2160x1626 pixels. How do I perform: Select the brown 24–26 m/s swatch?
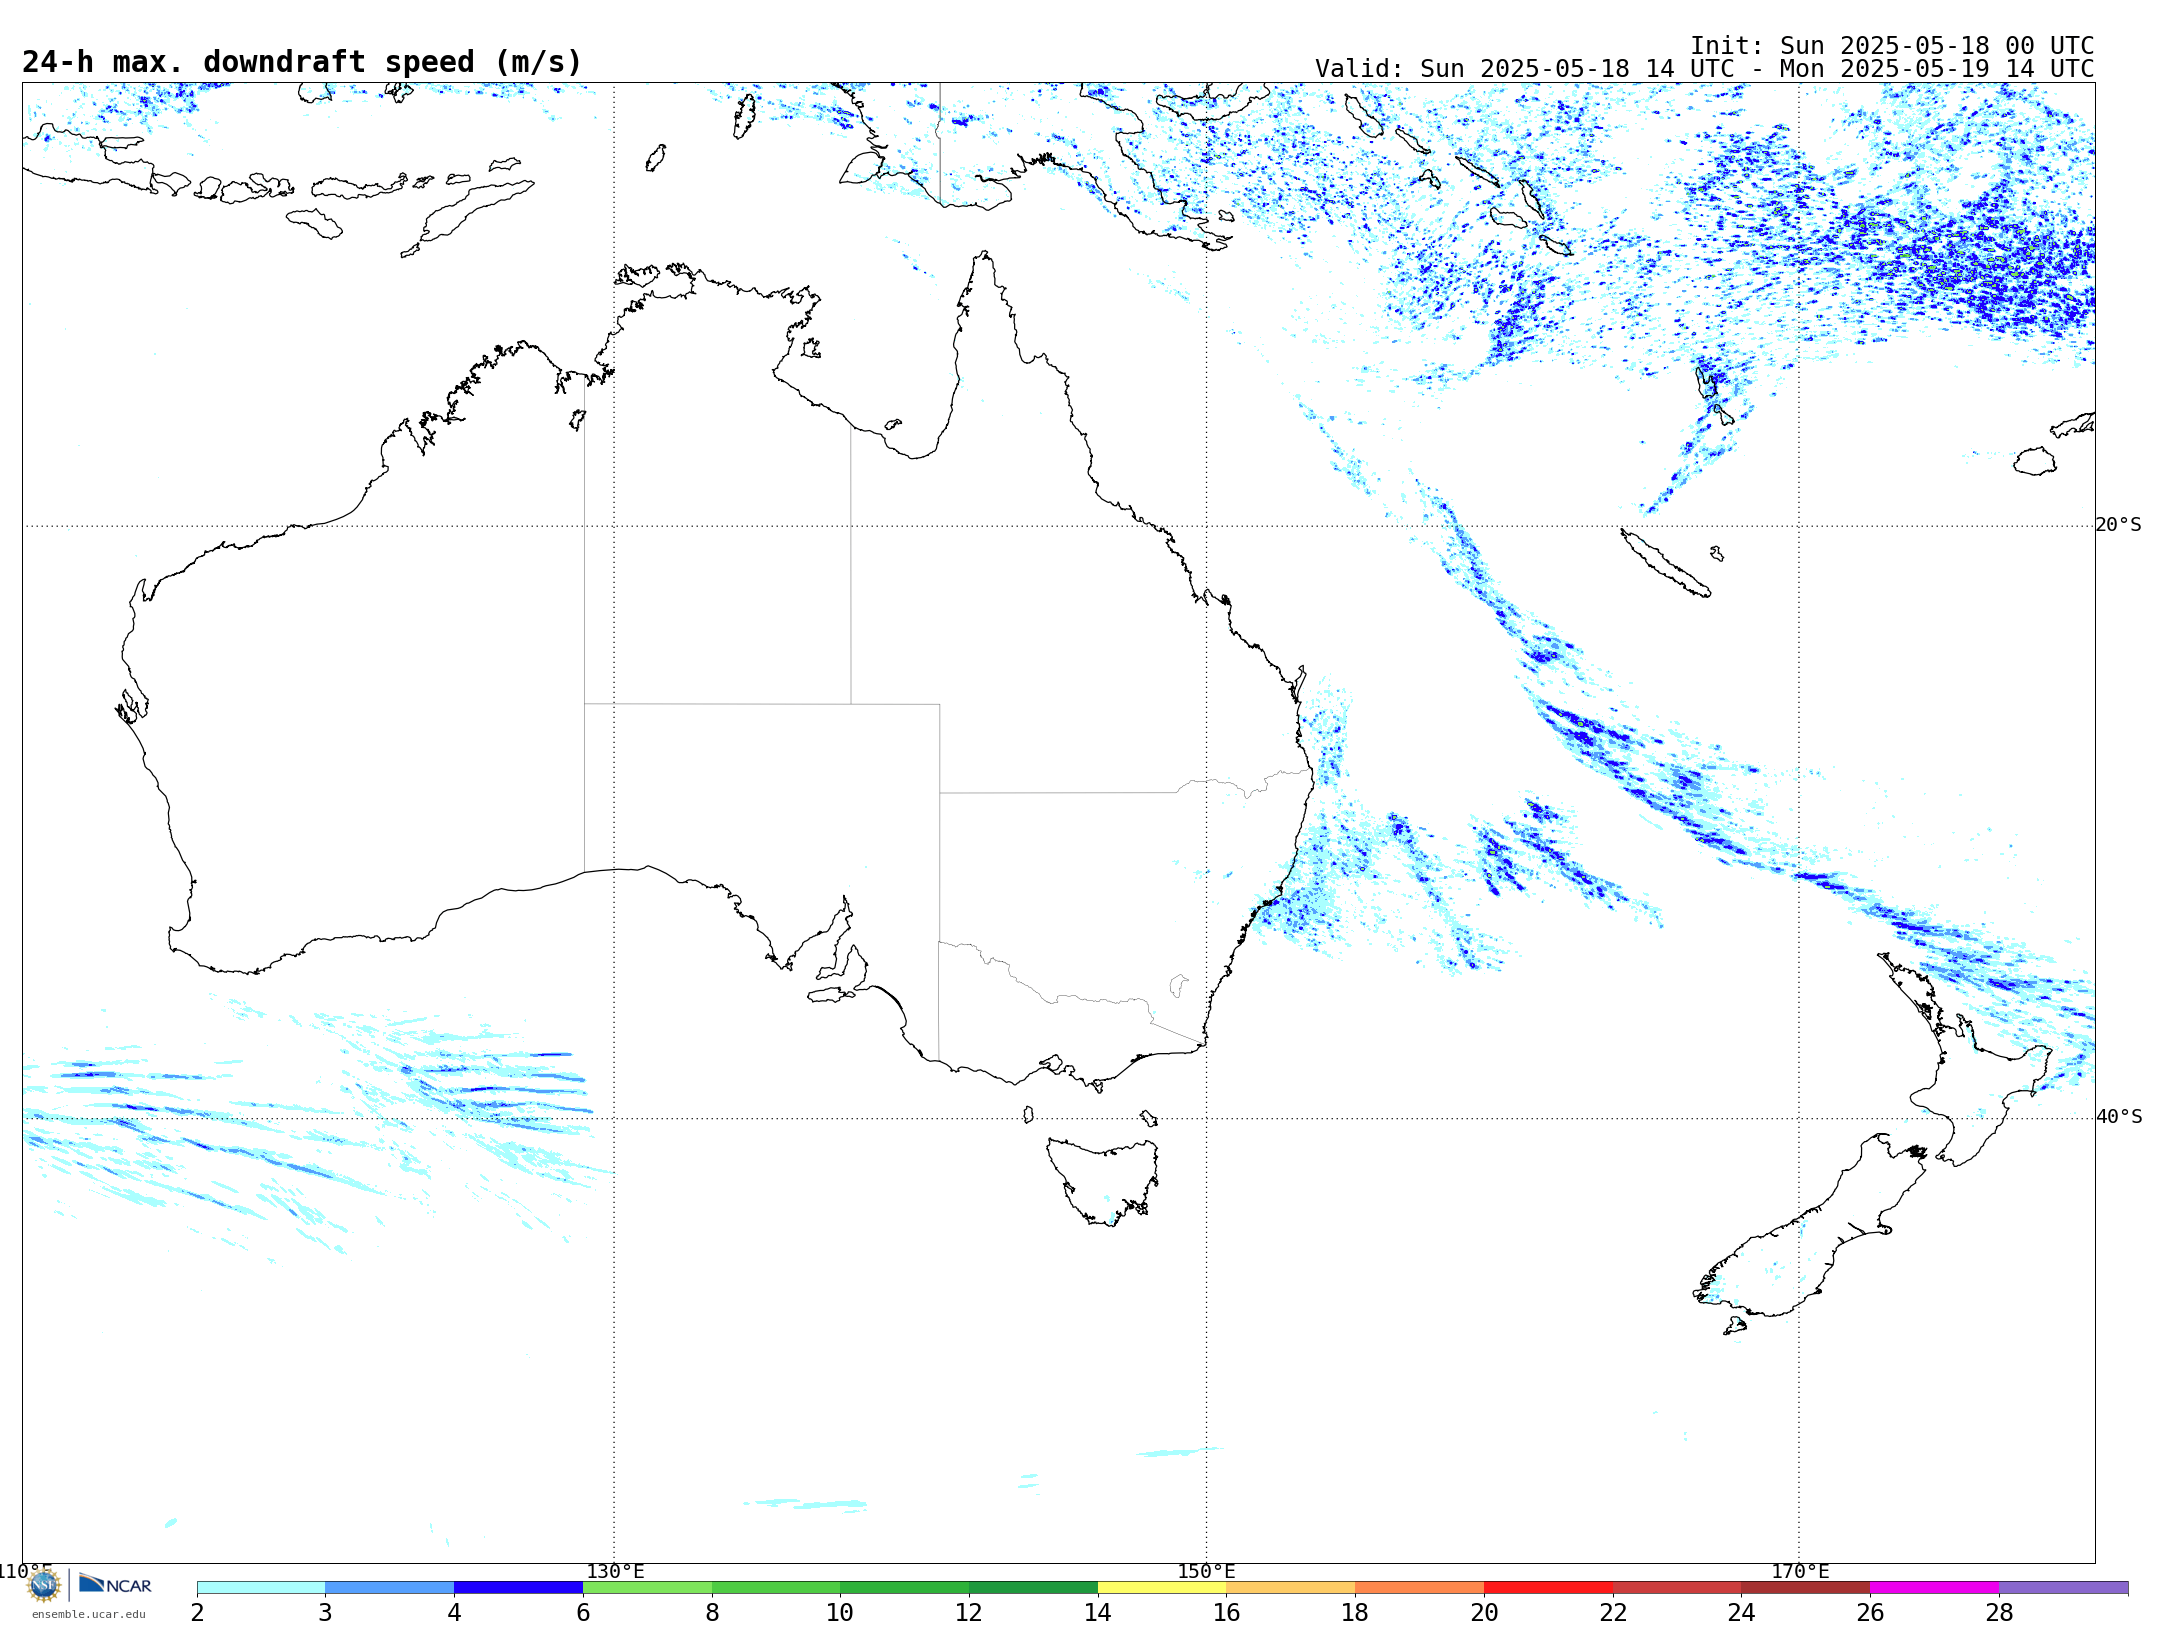[x=1806, y=1588]
